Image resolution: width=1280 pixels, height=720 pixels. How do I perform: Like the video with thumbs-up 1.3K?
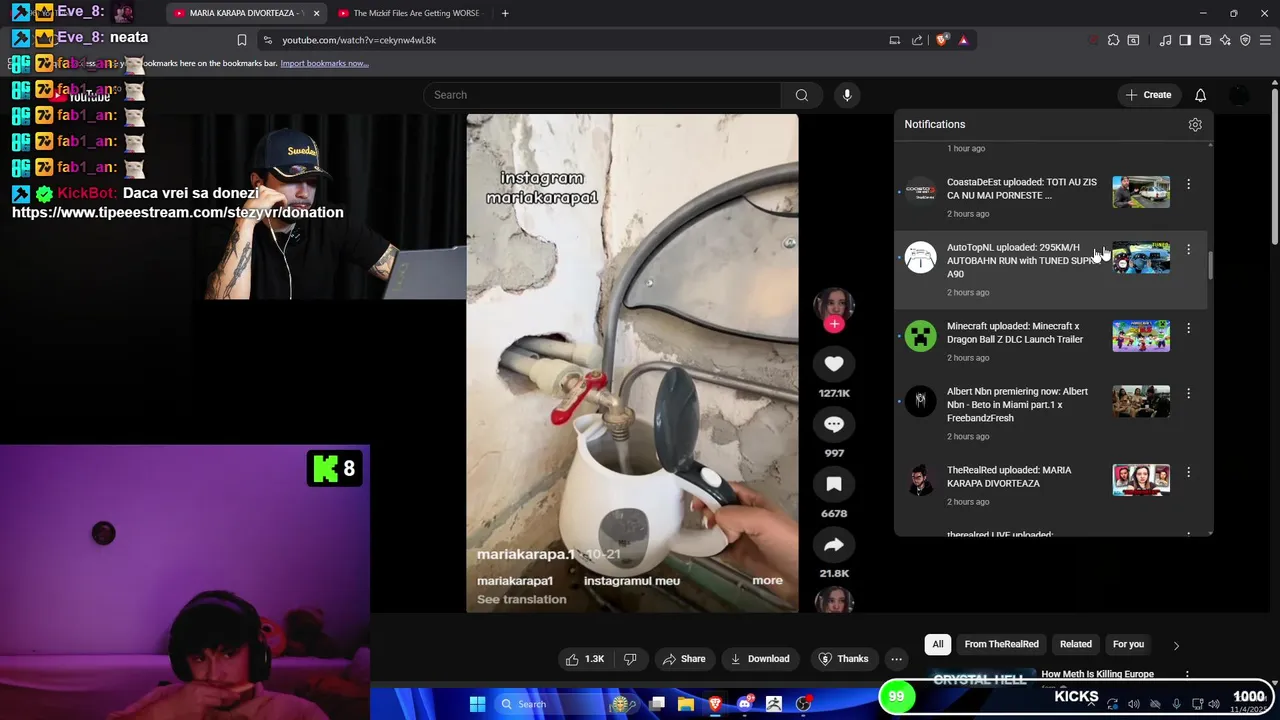point(585,659)
